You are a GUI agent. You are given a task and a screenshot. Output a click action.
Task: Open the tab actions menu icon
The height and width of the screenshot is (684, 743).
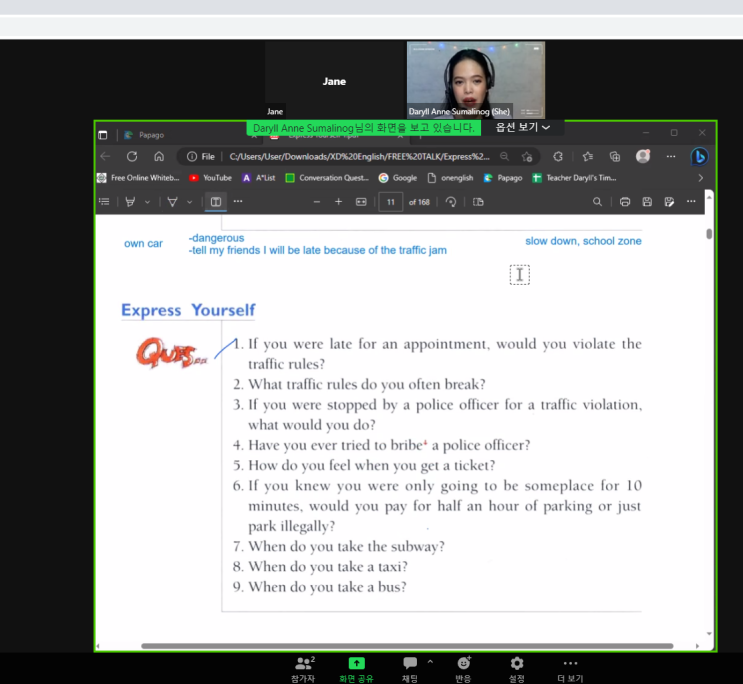tap(103, 135)
